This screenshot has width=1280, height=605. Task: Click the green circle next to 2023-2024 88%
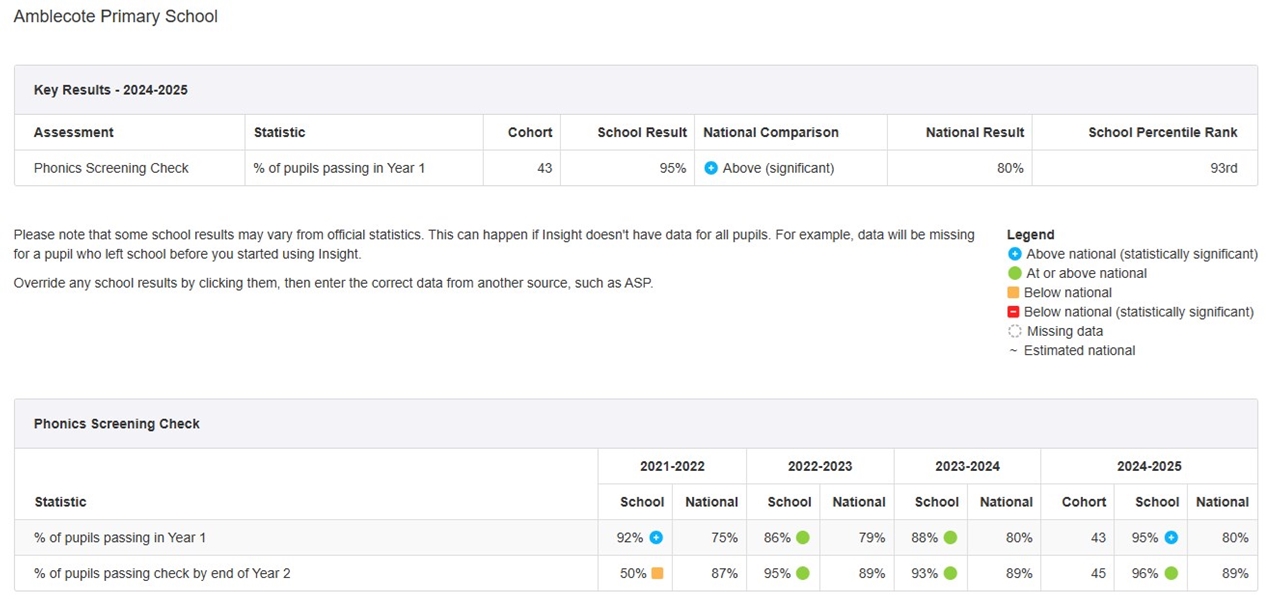pos(950,538)
